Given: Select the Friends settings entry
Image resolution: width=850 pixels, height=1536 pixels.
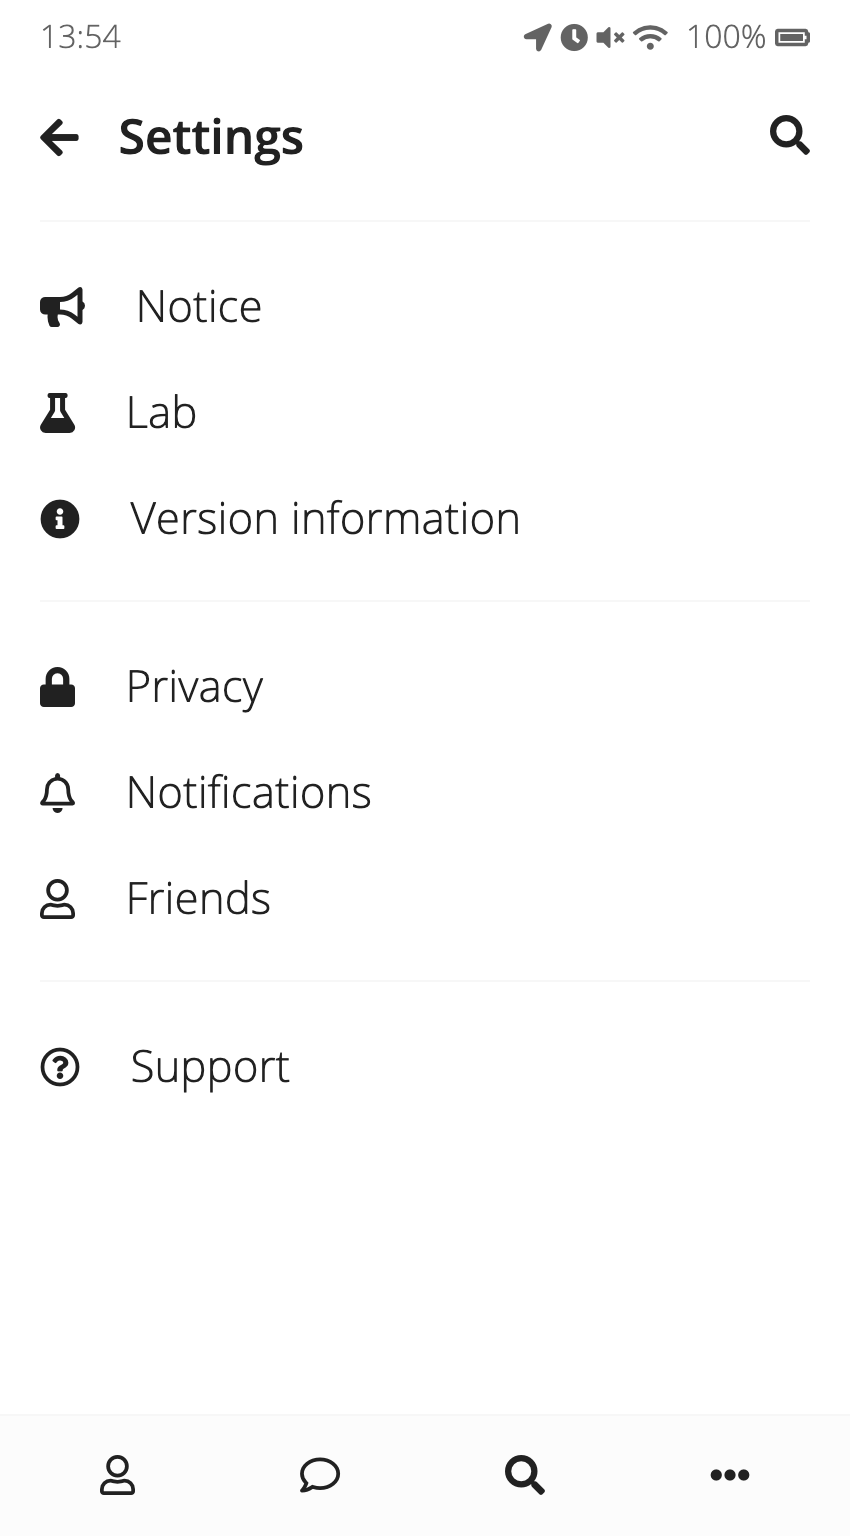Looking at the screenshot, I should (198, 898).
